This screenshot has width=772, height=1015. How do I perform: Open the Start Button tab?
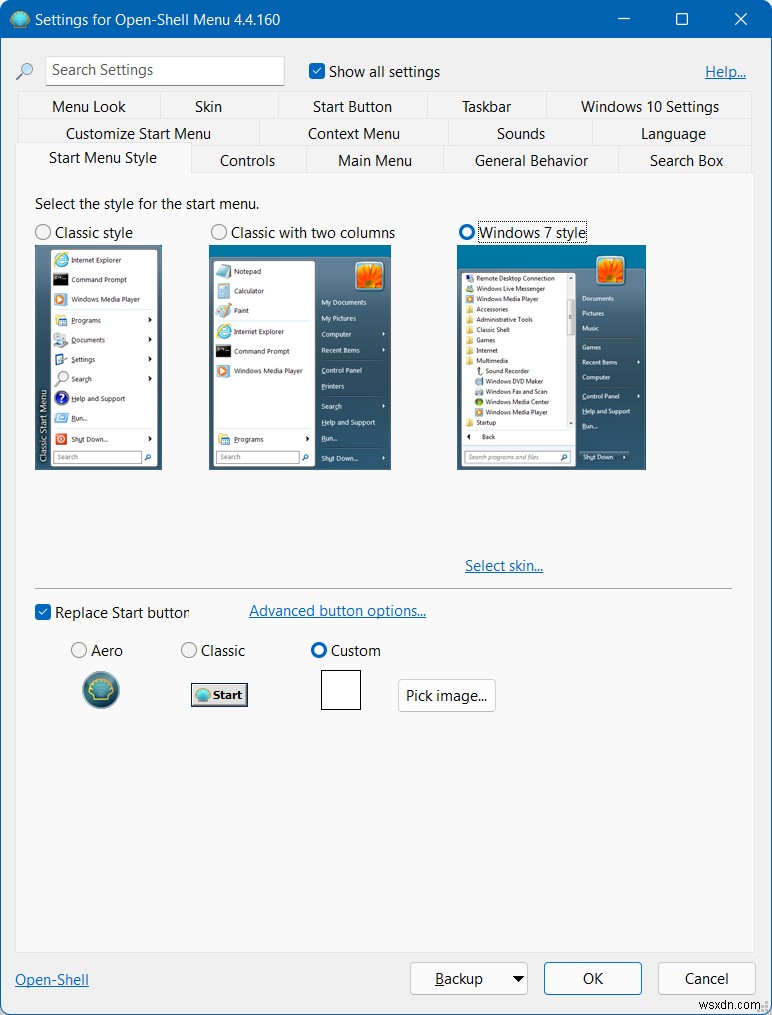coord(352,107)
